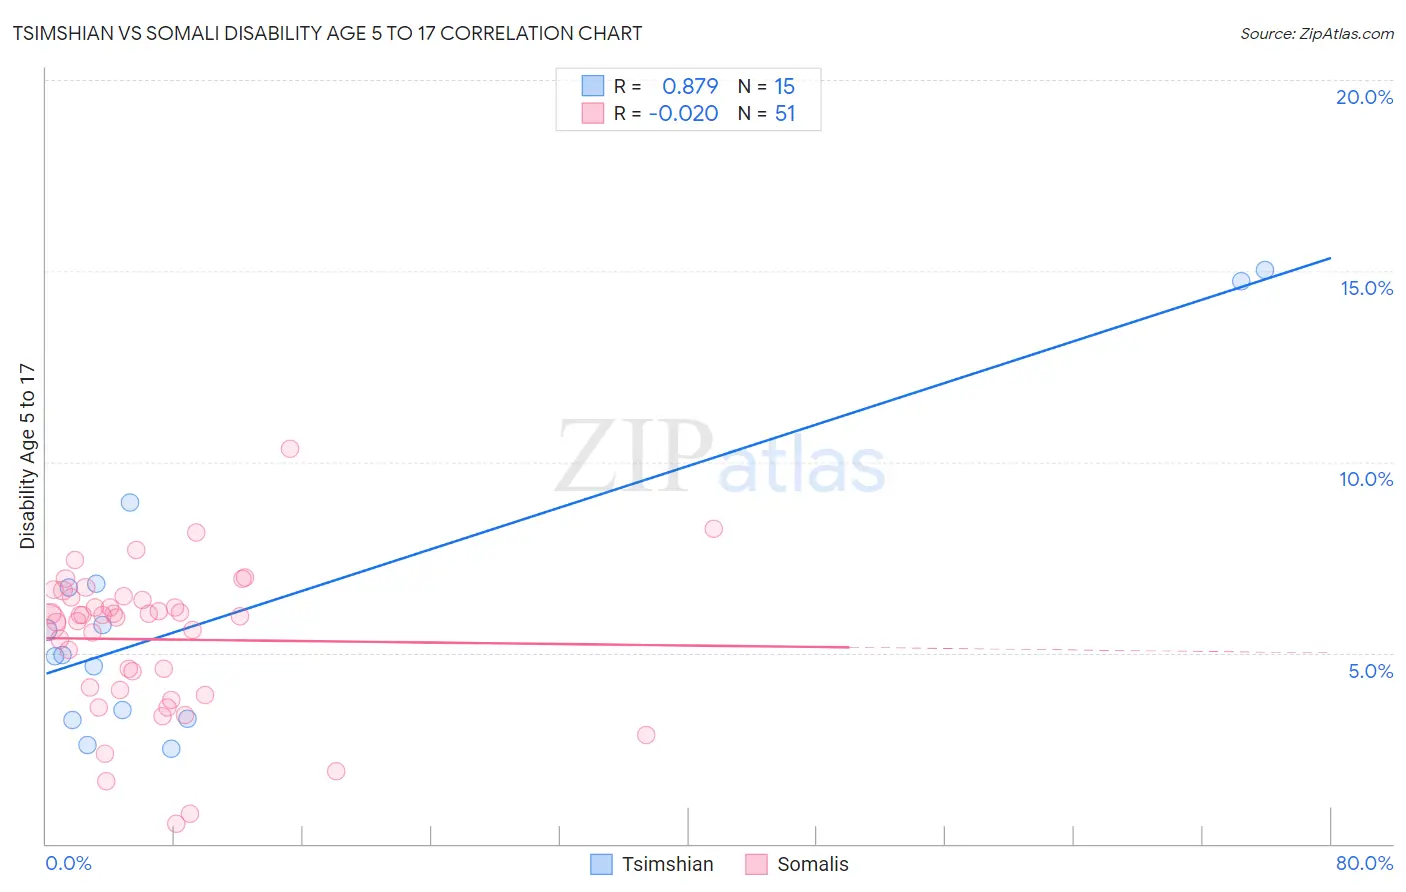This screenshot has height=892, width=1406.
Task: Click the lowest Somali point near 0.5%
Action: click(x=176, y=824)
